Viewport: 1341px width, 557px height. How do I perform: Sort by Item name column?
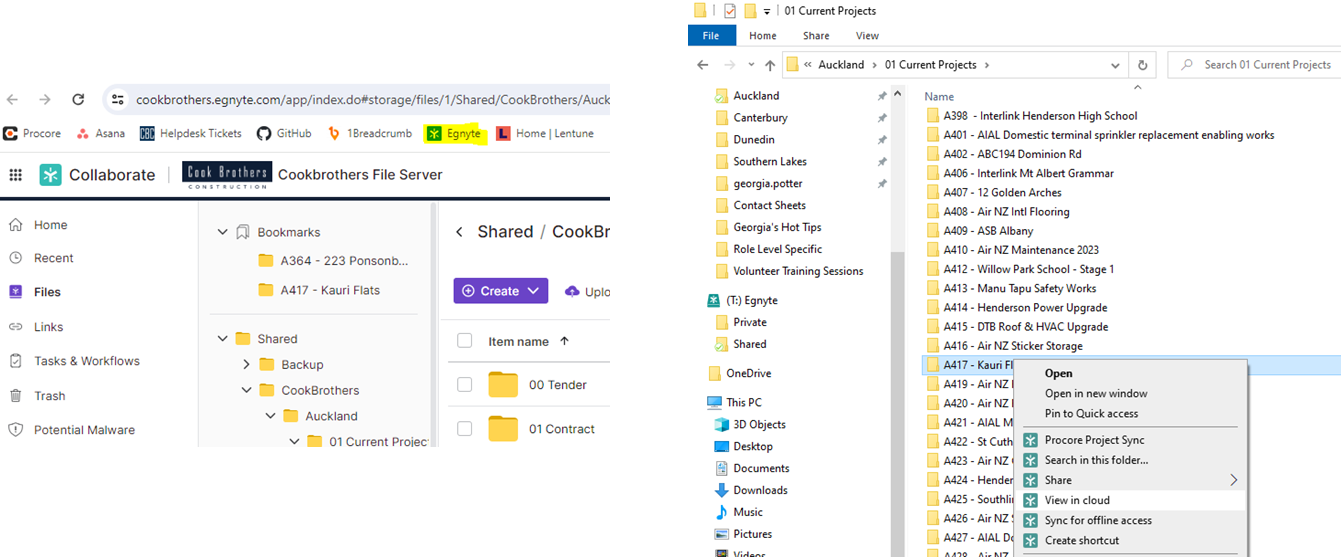[x=518, y=341]
